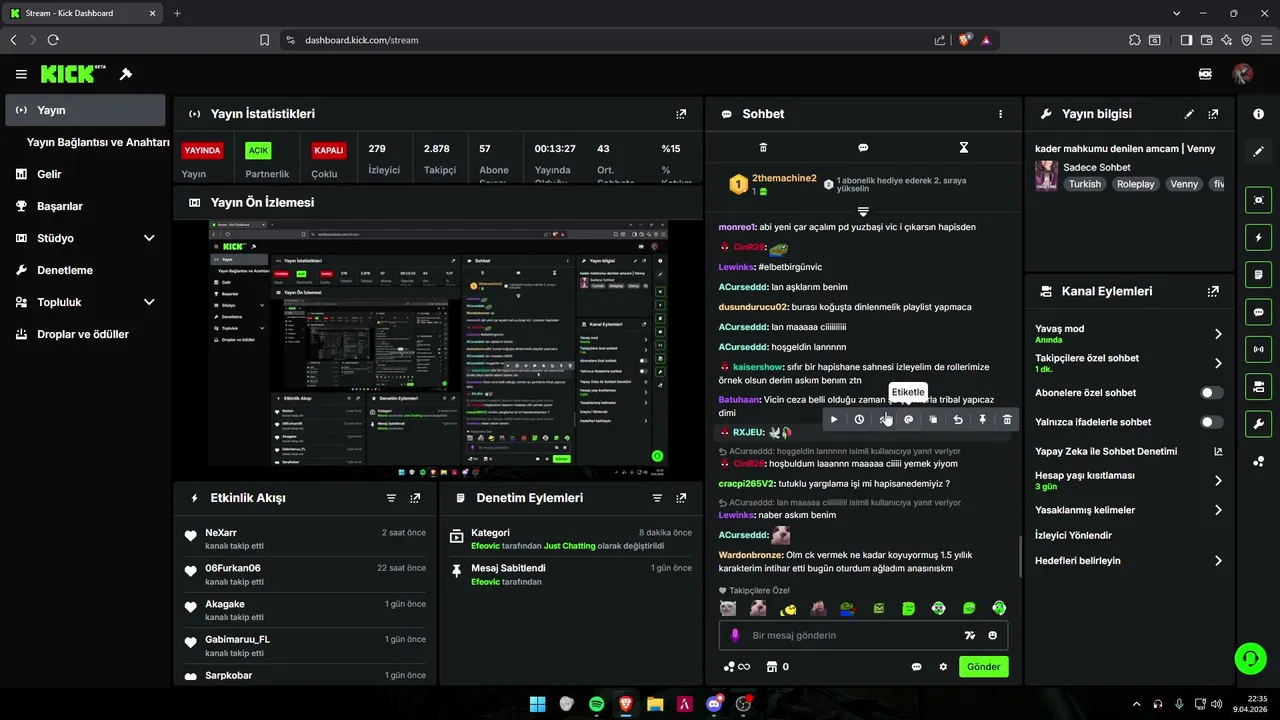
Task: Expand Takipçilere özel sohbet options
Action: coord(1218,363)
